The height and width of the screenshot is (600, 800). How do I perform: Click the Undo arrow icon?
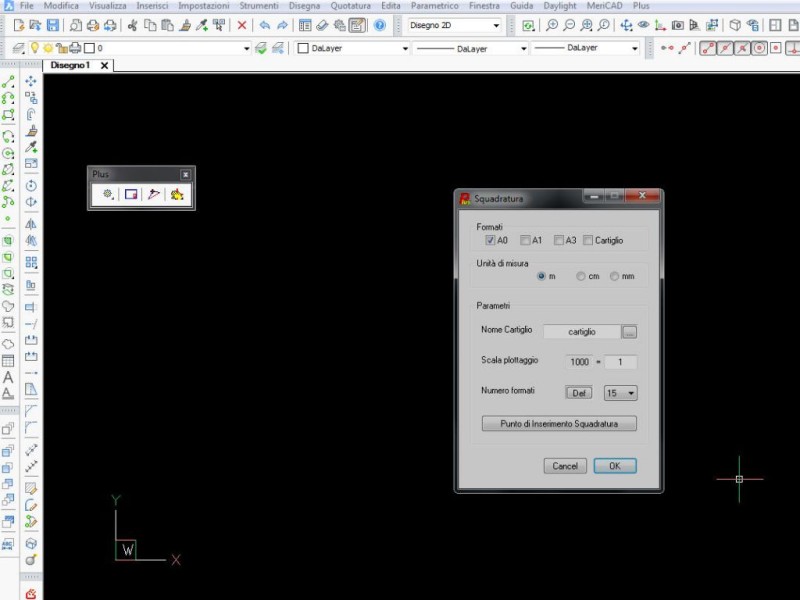coord(264,25)
